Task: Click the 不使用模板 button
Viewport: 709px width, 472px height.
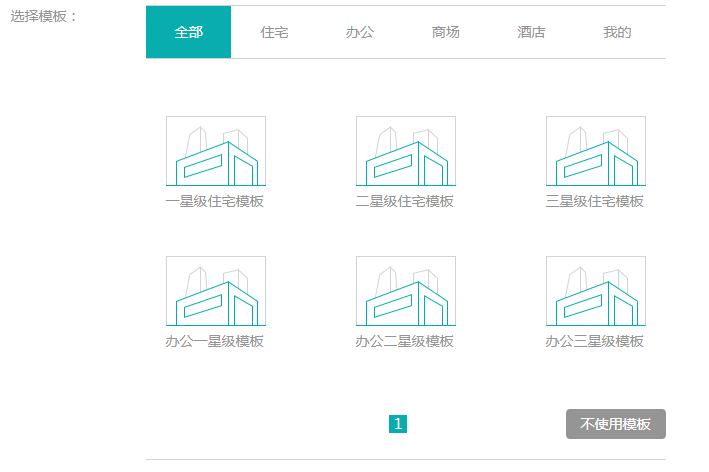Action: (616, 424)
